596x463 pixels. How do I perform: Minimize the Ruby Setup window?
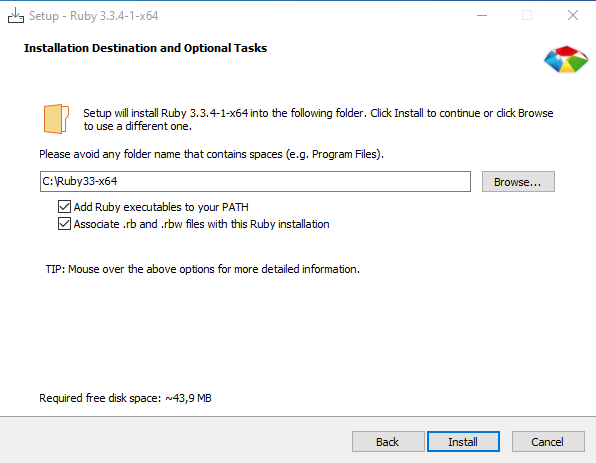click(482, 16)
